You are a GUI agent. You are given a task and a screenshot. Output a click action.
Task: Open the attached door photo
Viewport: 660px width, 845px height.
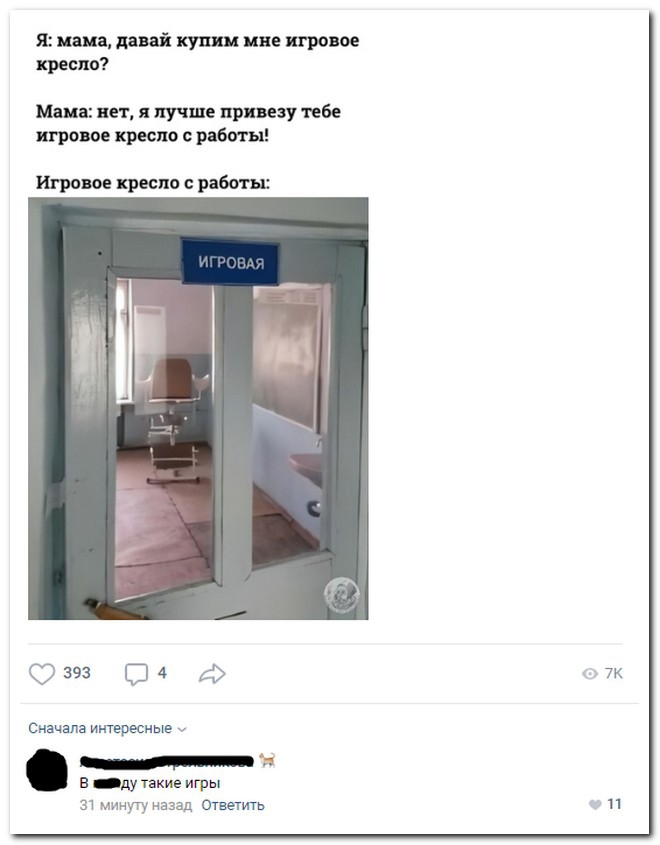point(198,408)
